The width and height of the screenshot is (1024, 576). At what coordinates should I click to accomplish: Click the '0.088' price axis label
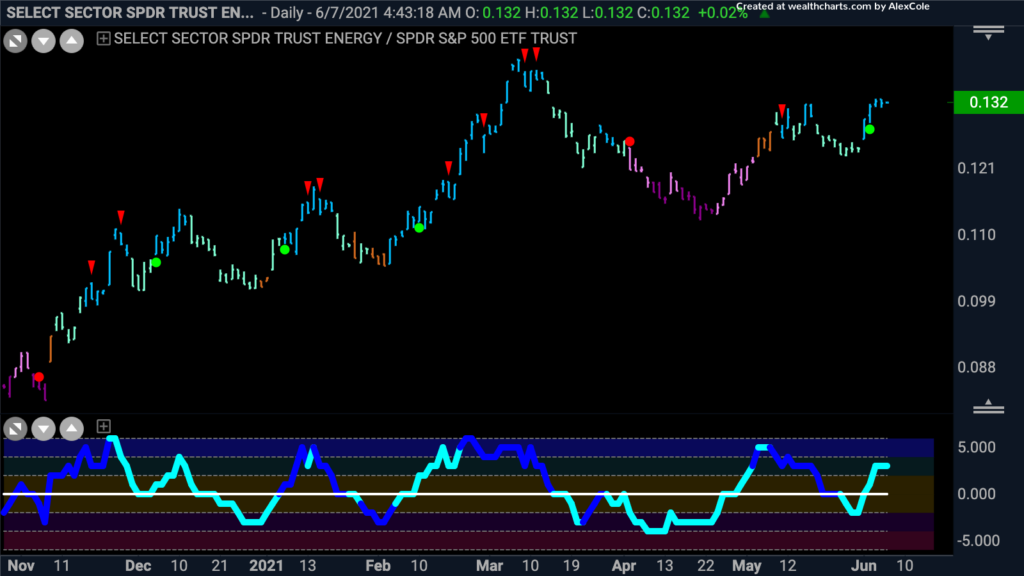point(976,367)
